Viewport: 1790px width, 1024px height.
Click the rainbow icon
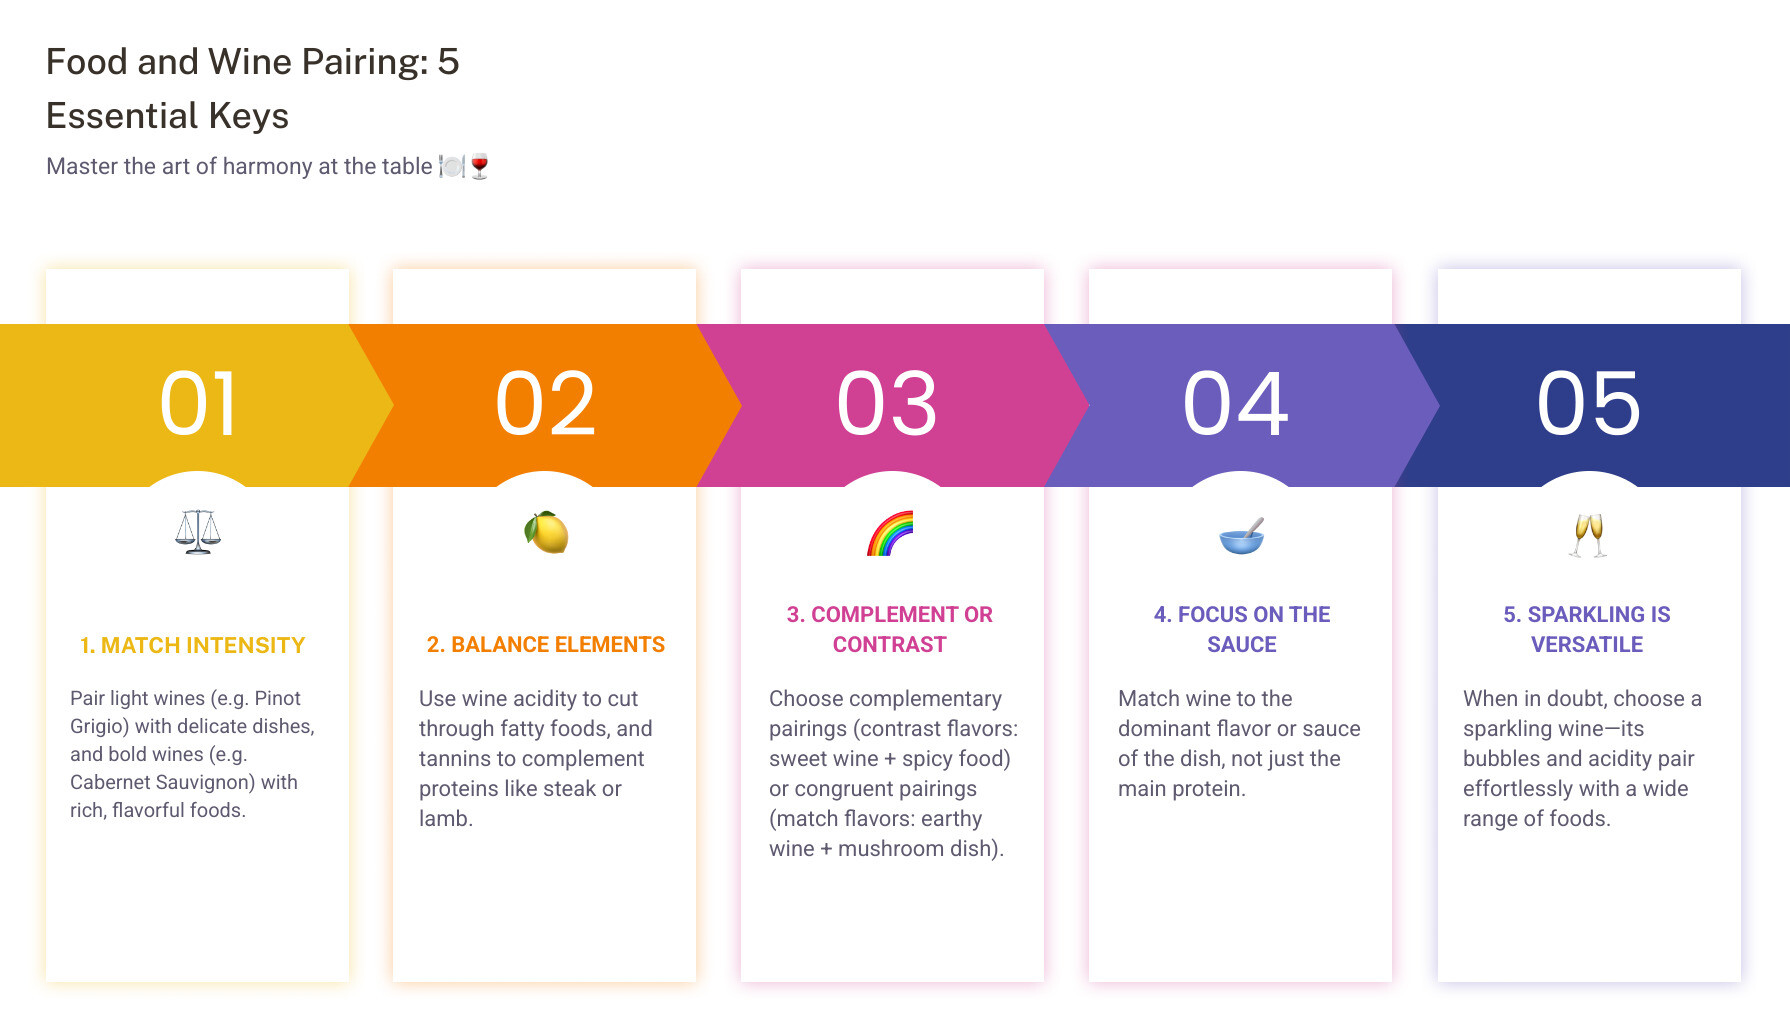click(x=890, y=533)
